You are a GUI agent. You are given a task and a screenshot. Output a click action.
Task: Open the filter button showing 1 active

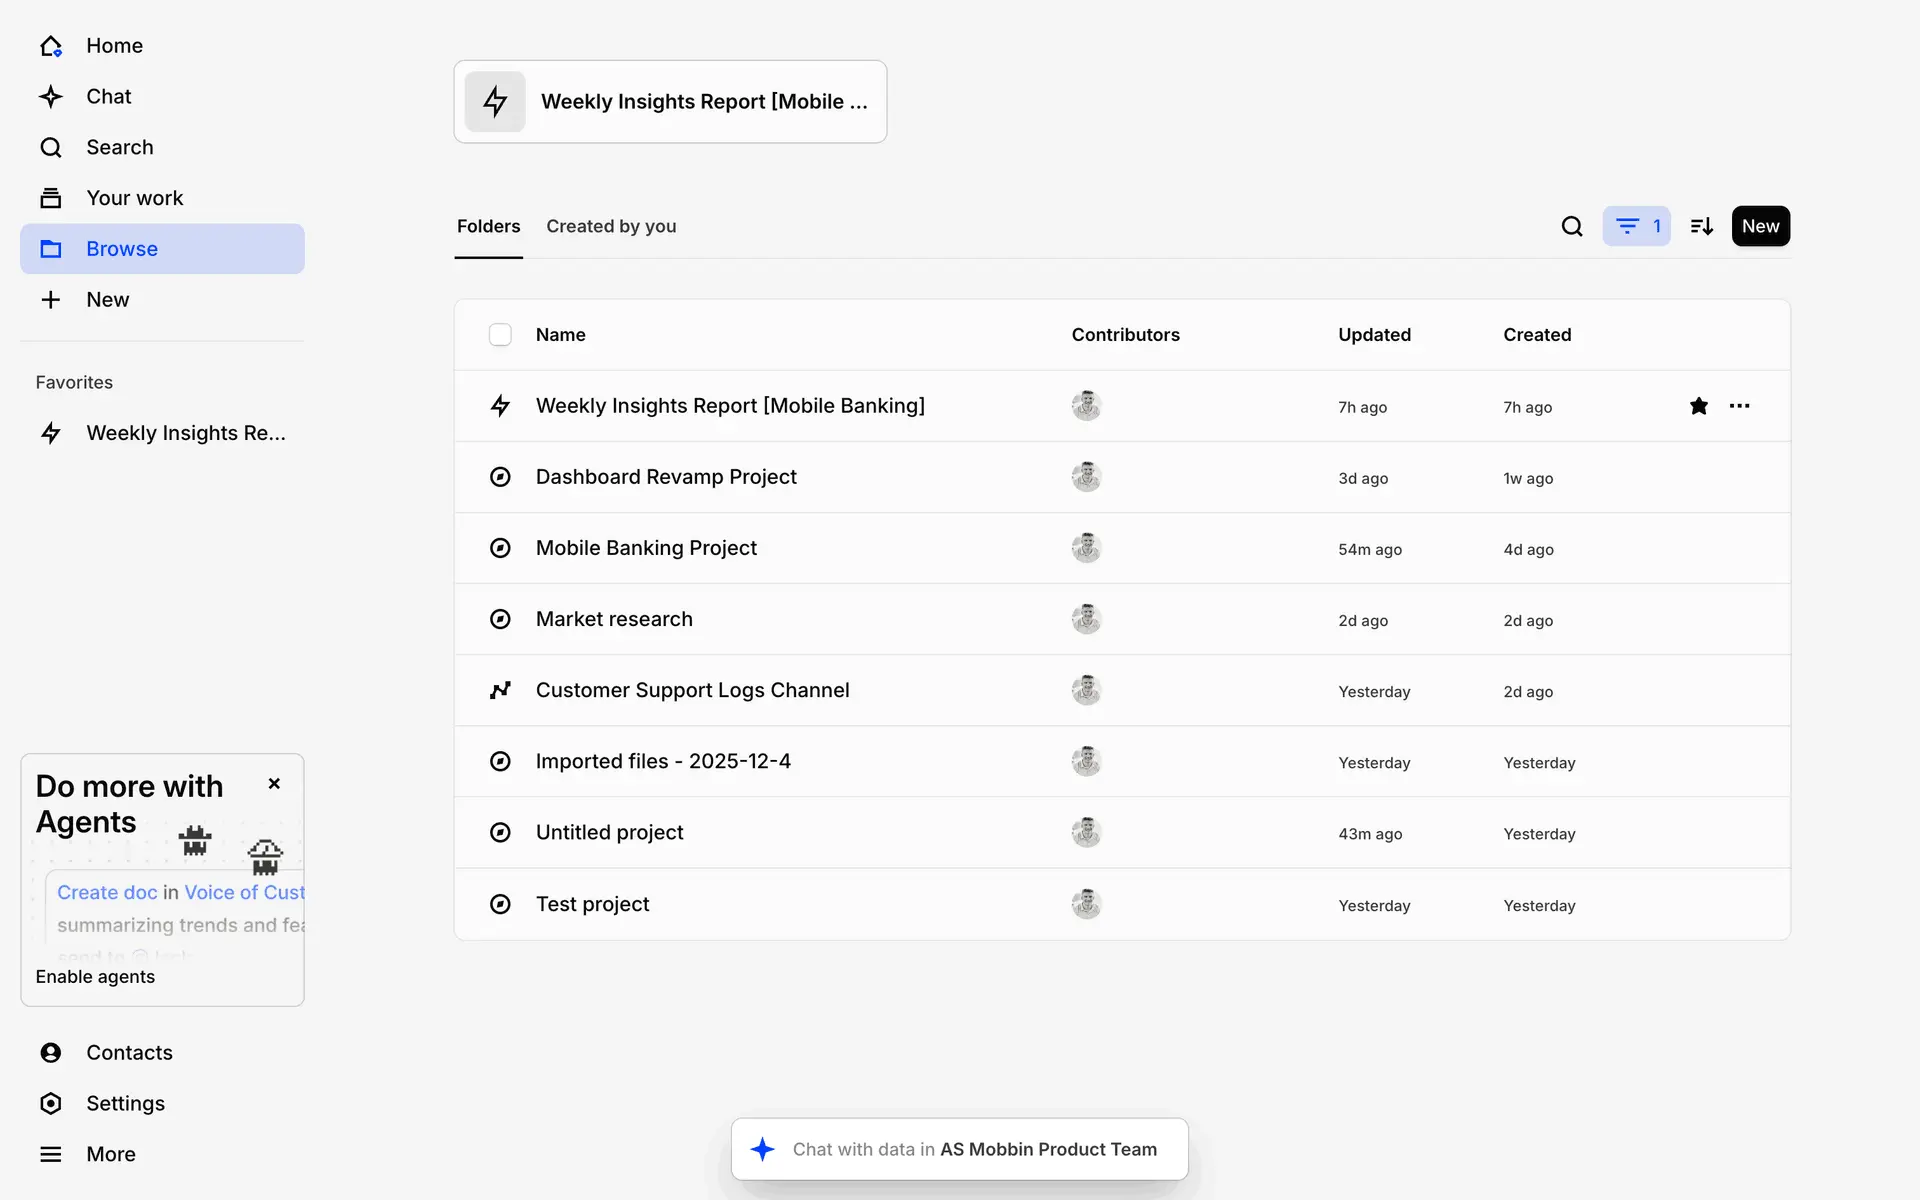coord(1636,226)
